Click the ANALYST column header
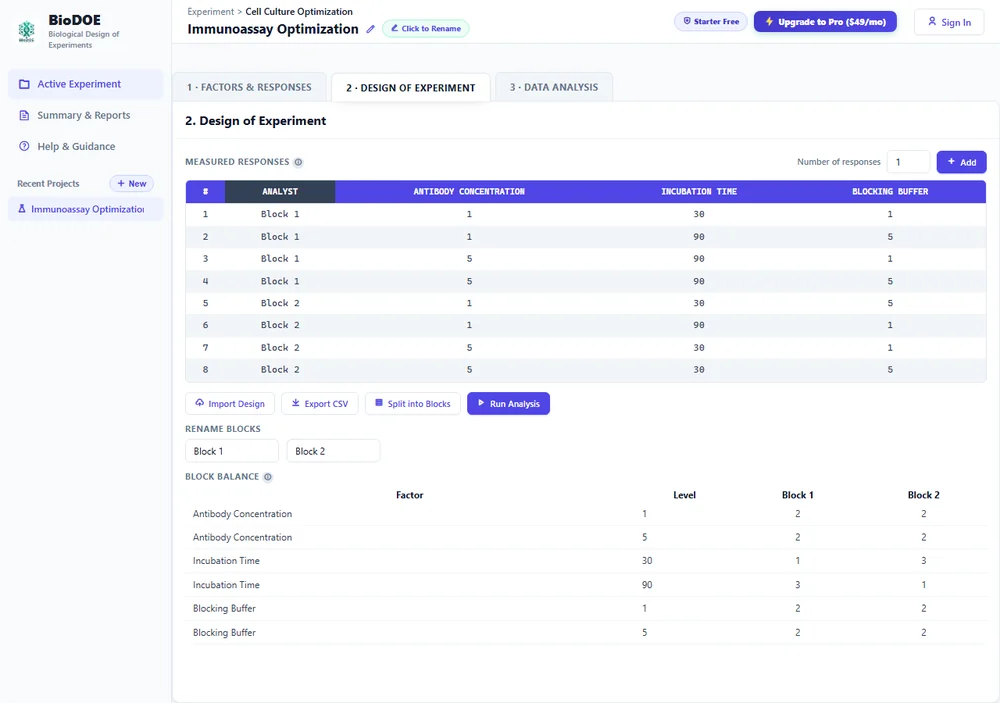1000x703 pixels. point(280,191)
